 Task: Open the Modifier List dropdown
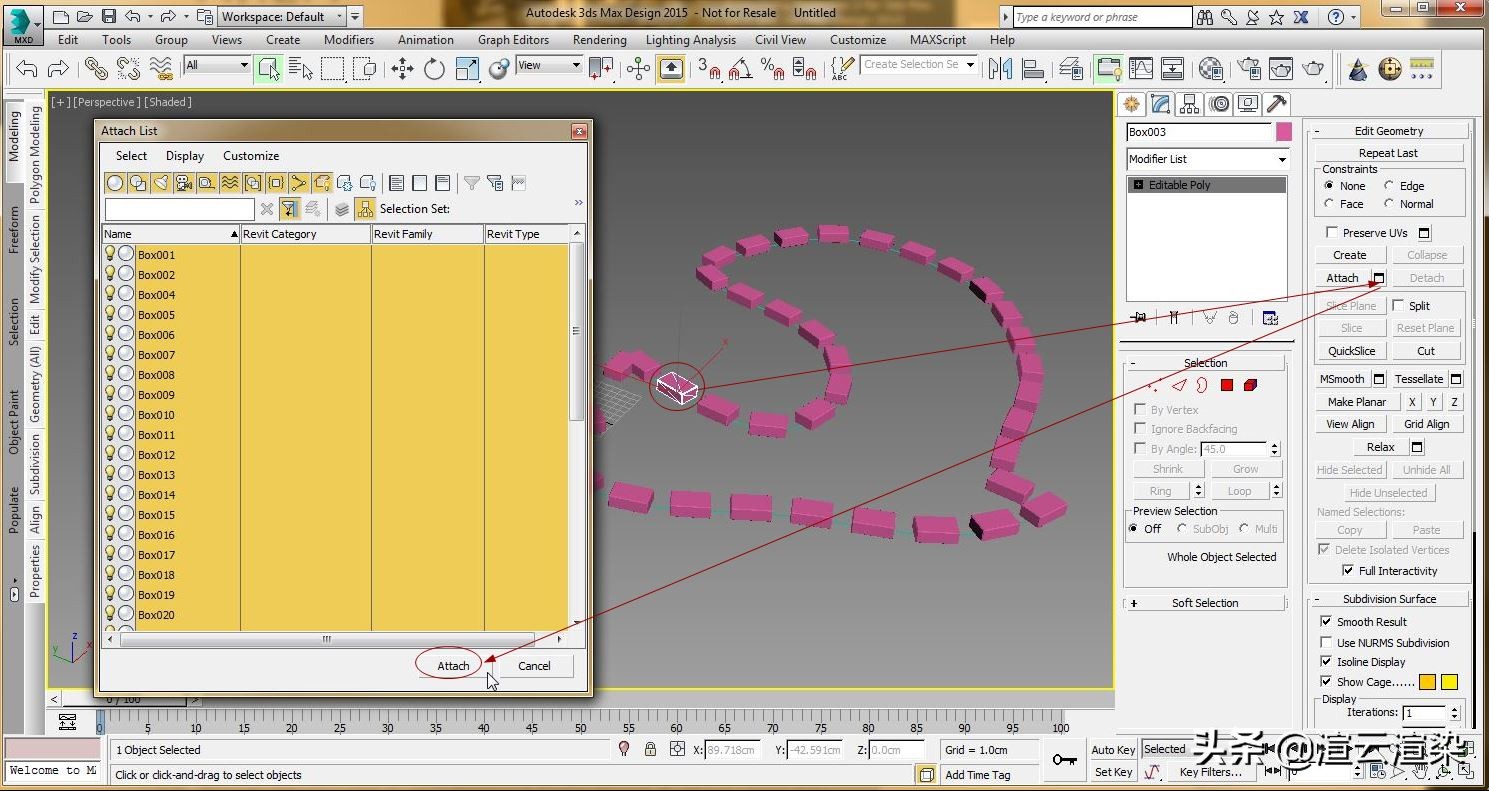click(x=1283, y=159)
